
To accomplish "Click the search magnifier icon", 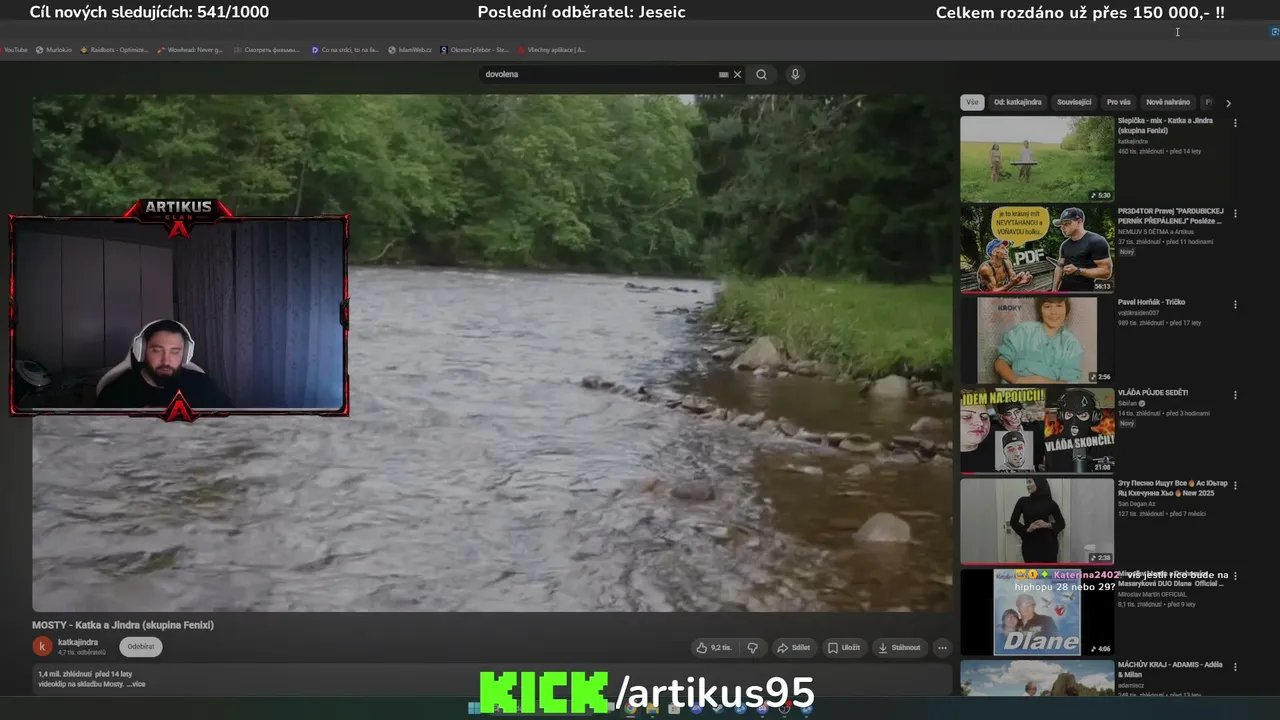I will click(761, 74).
